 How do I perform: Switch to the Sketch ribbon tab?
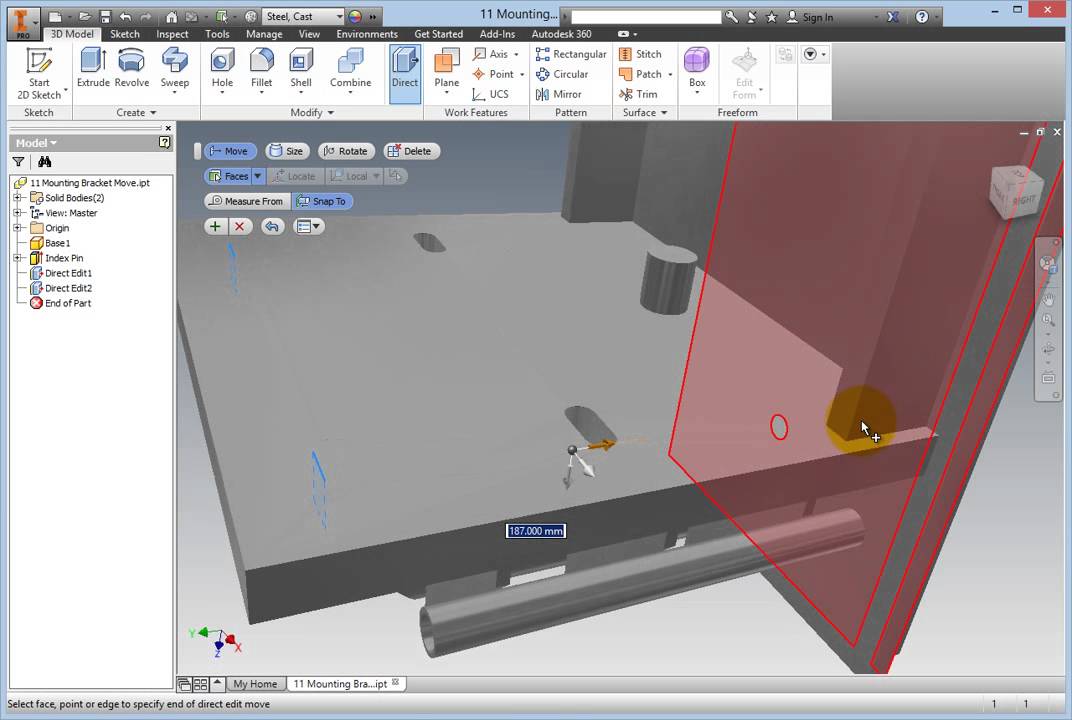(x=124, y=34)
